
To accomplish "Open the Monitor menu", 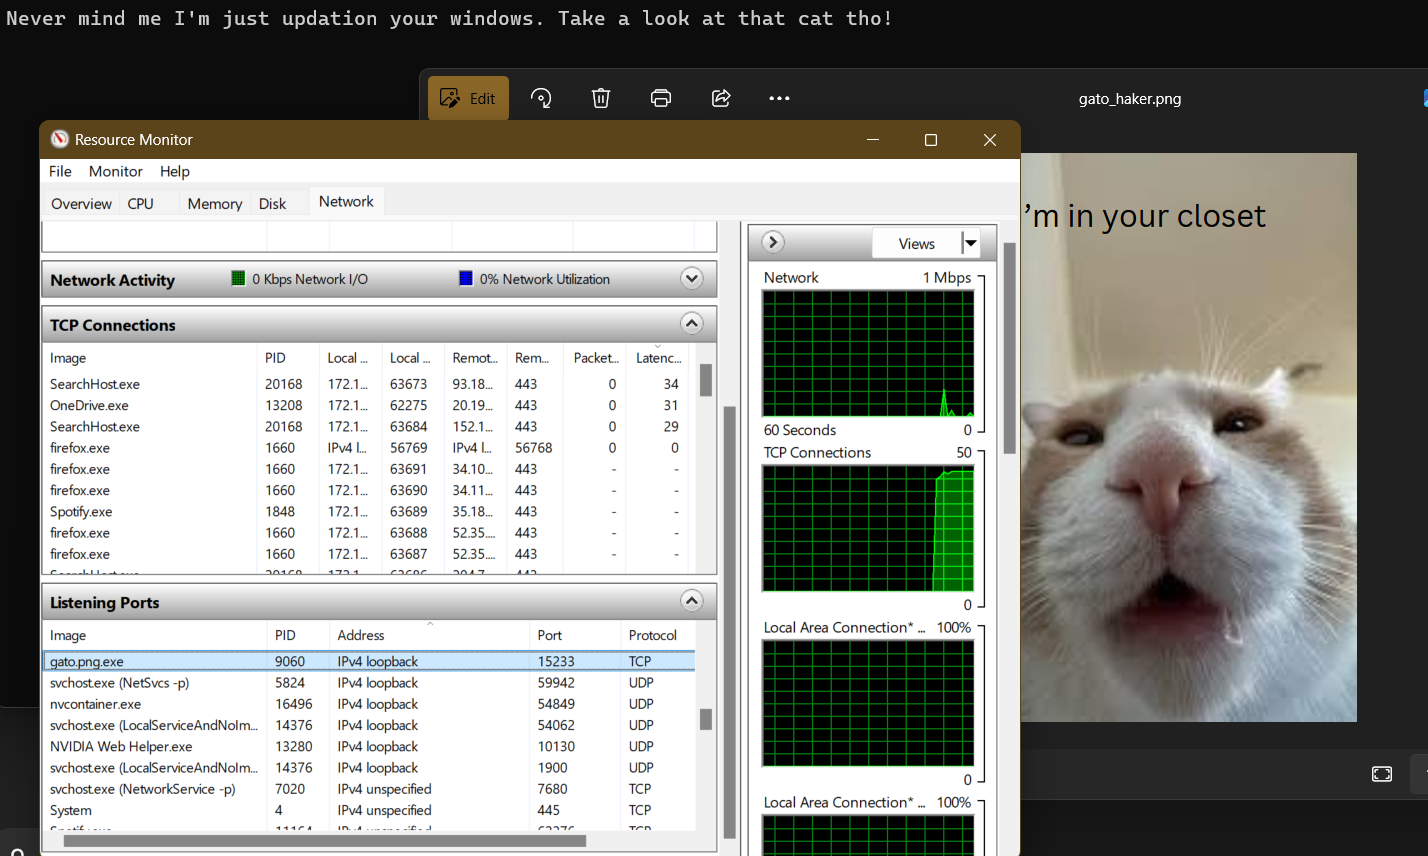I will (115, 171).
